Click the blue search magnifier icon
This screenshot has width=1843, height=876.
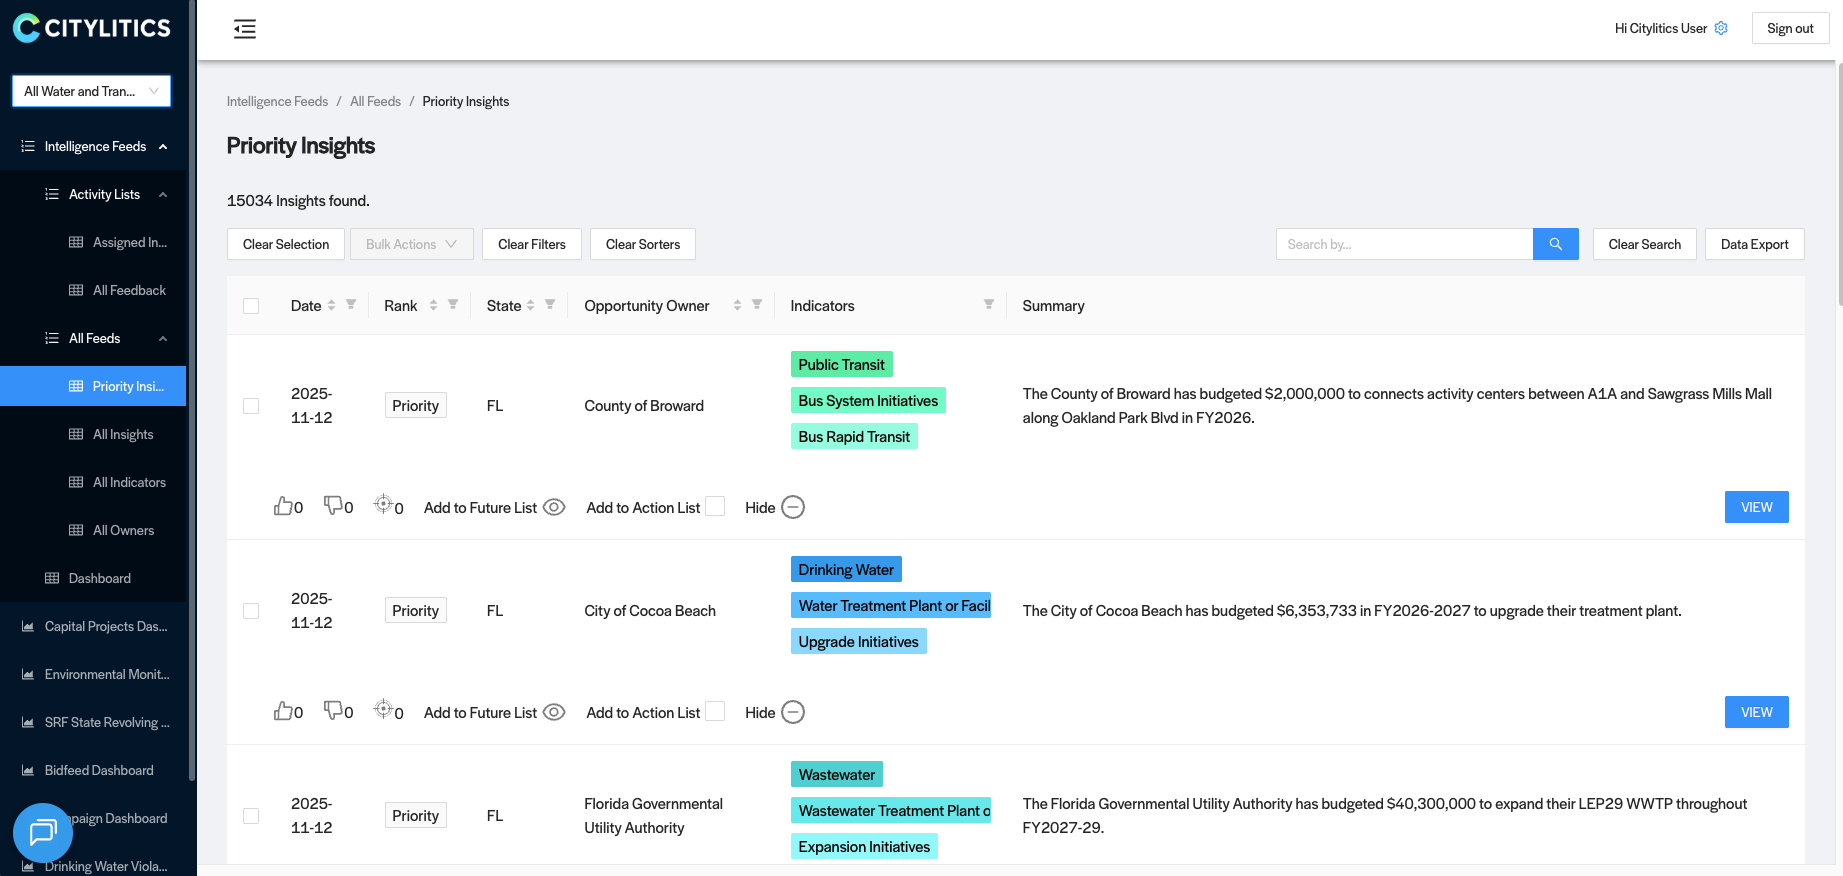tap(1555, 244)
